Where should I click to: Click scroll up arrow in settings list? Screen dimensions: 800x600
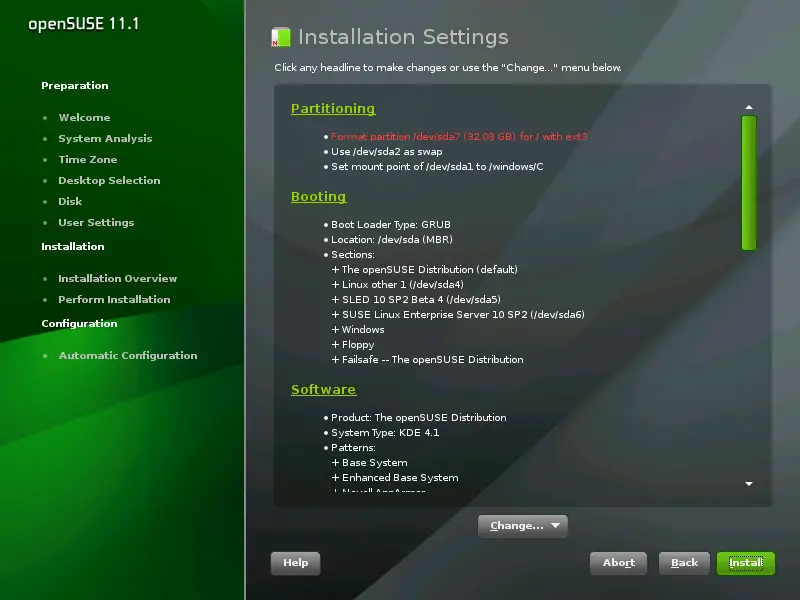pyautogui.click(x=748, y=107)
